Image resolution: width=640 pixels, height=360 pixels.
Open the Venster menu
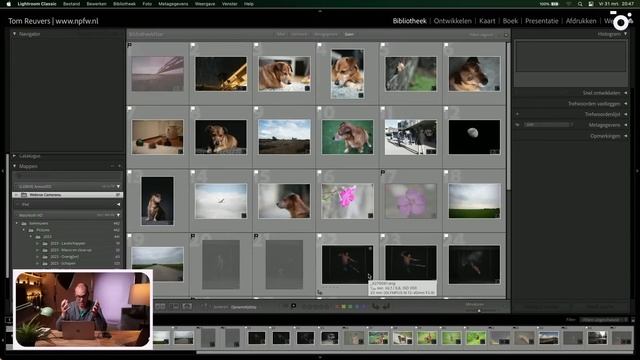click(229, 4)
